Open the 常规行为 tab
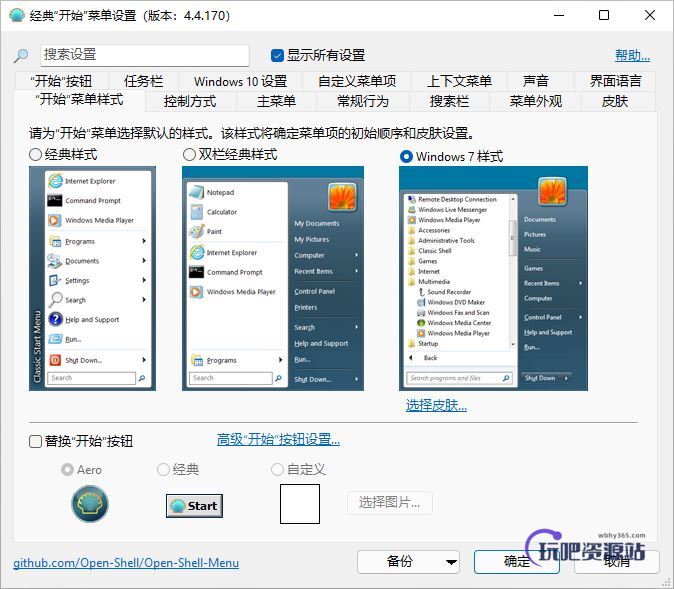The height and width of the screenshot is (589, 674). 363,101
